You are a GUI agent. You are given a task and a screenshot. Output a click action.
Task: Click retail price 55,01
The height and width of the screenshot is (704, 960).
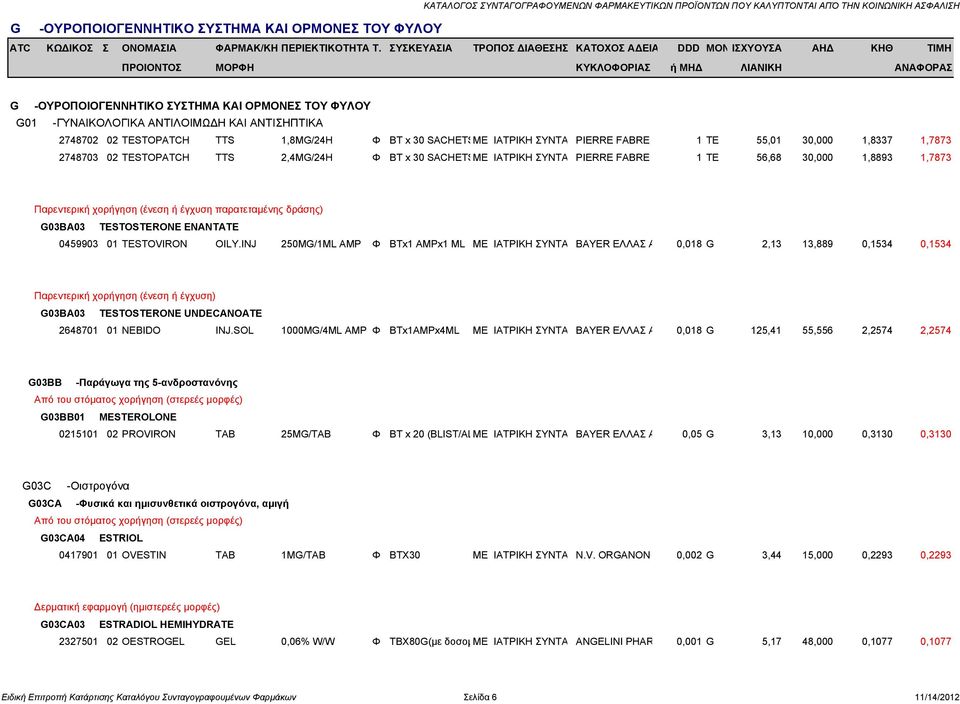click(768, 140)
